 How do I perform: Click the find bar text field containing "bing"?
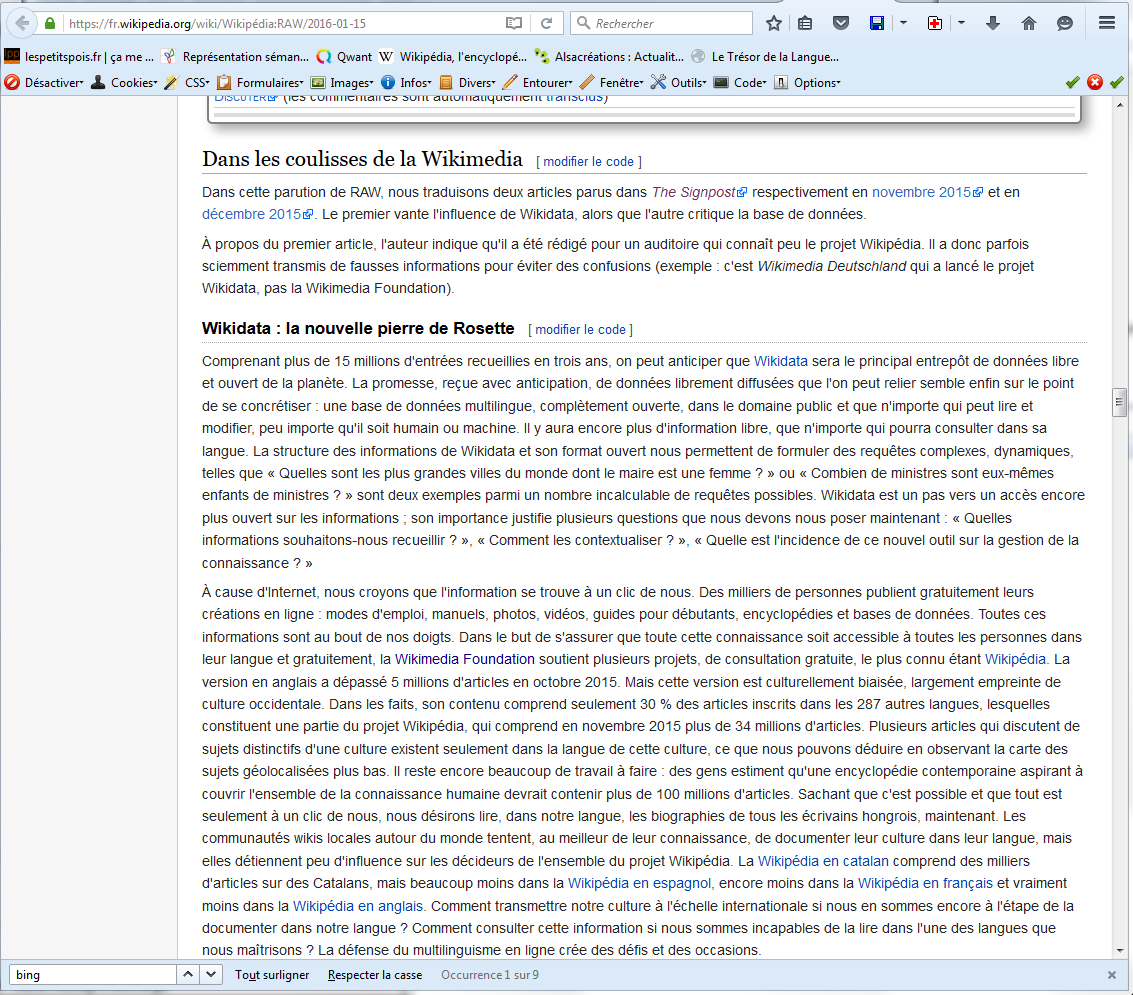pyautogui.click(x=92, y=975)
